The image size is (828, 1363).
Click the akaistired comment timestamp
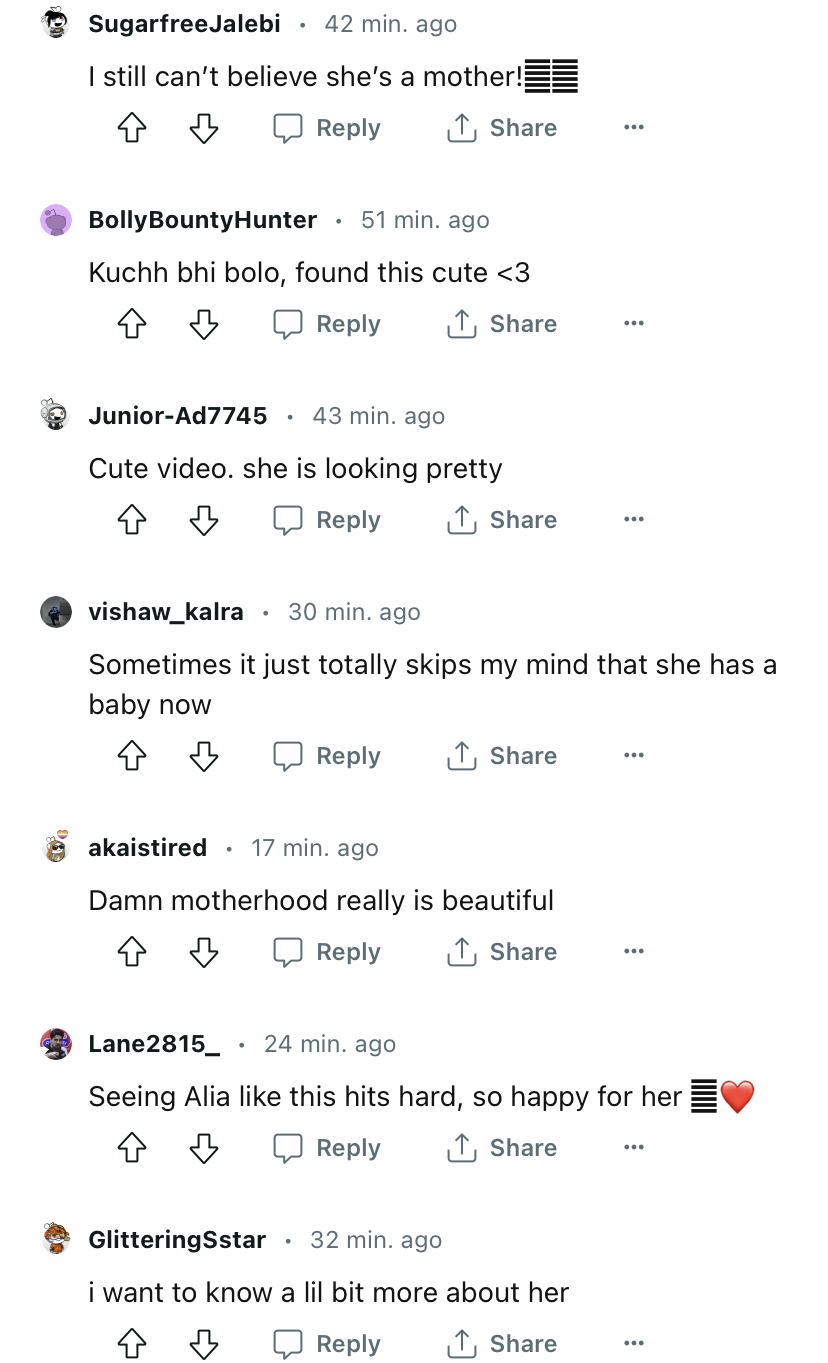click(315, 848)
